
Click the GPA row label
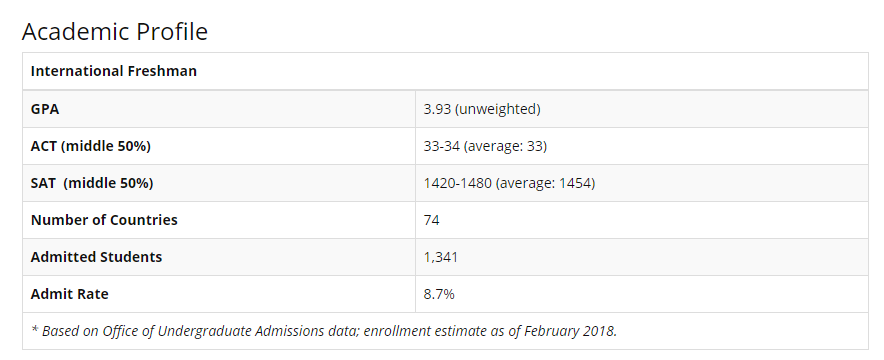pos(45,109)
